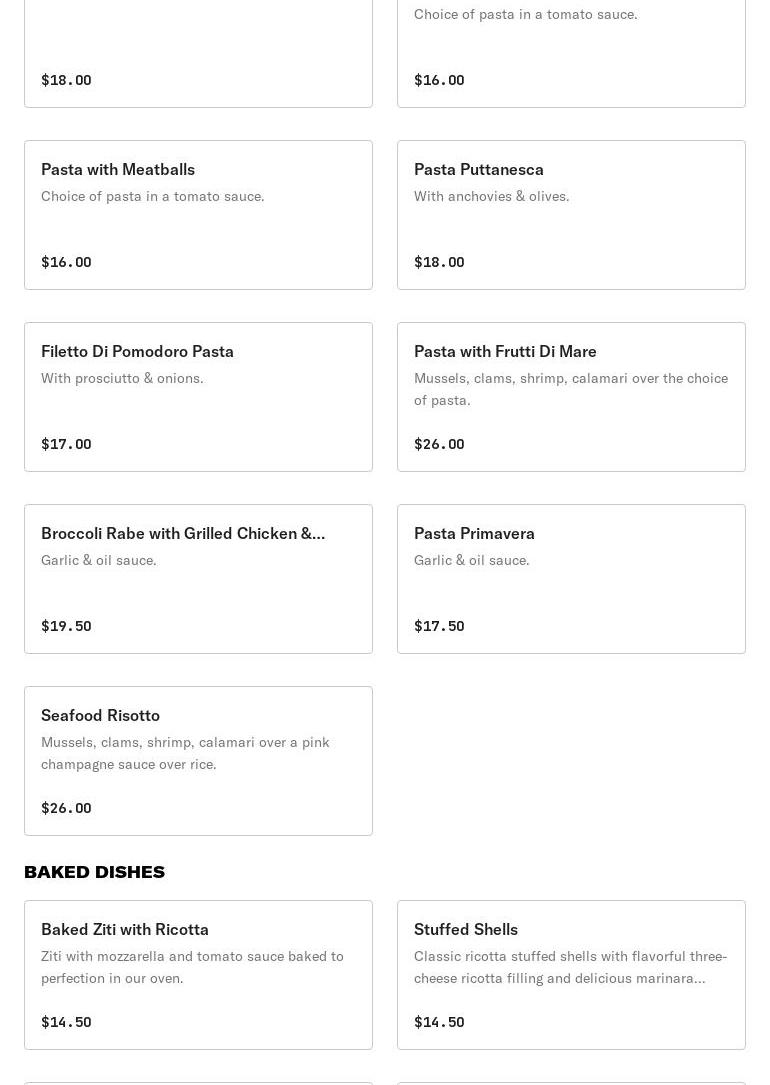Click the top-left $18.00 partially visible card
This screenshot has width=770, height=1085.
coord(198,55)
